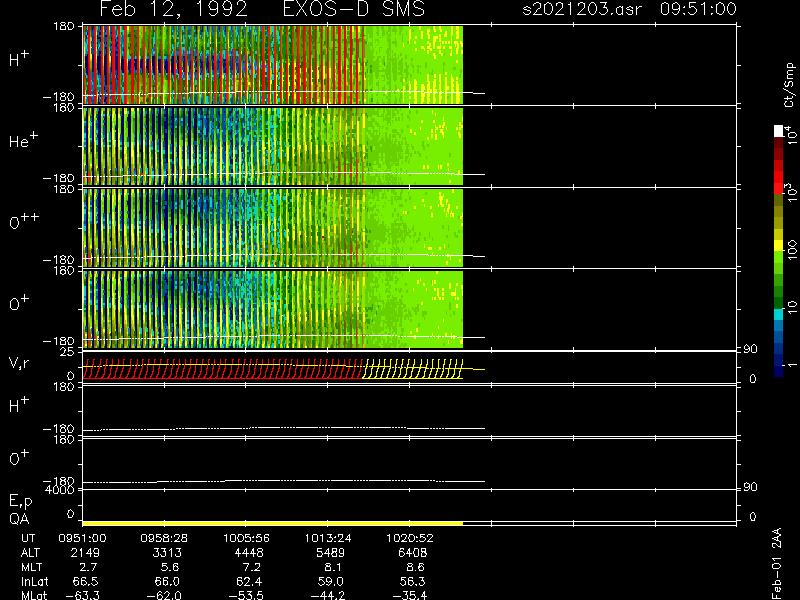Click the "4000" tick on E,p axis

(x=59, y=490)
